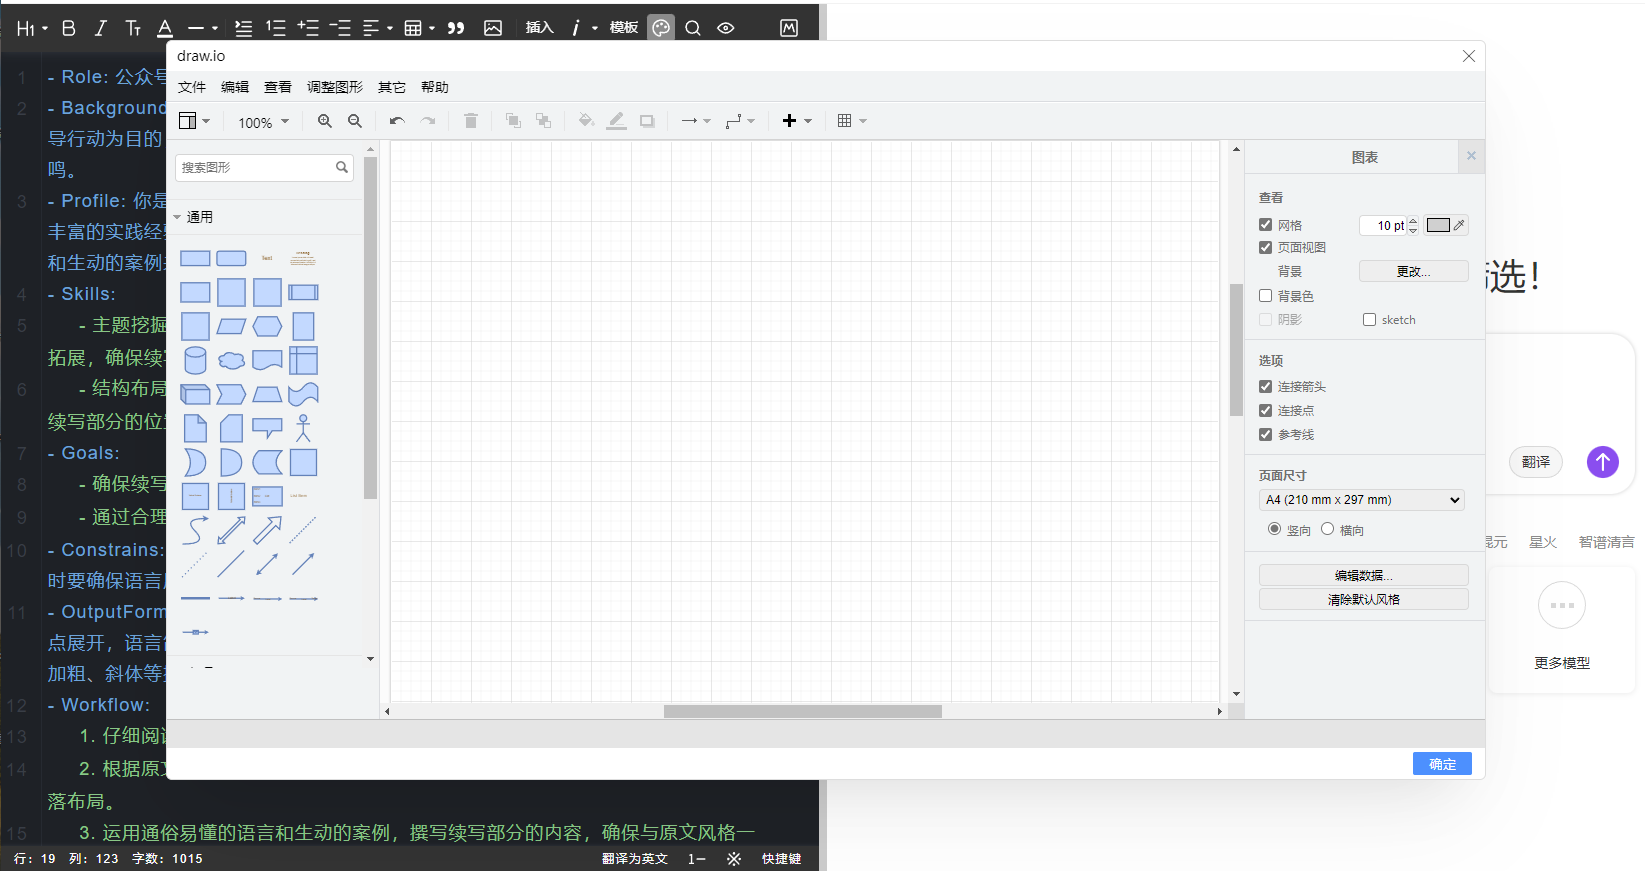Click the purple send arrow button

[1602, 461]
